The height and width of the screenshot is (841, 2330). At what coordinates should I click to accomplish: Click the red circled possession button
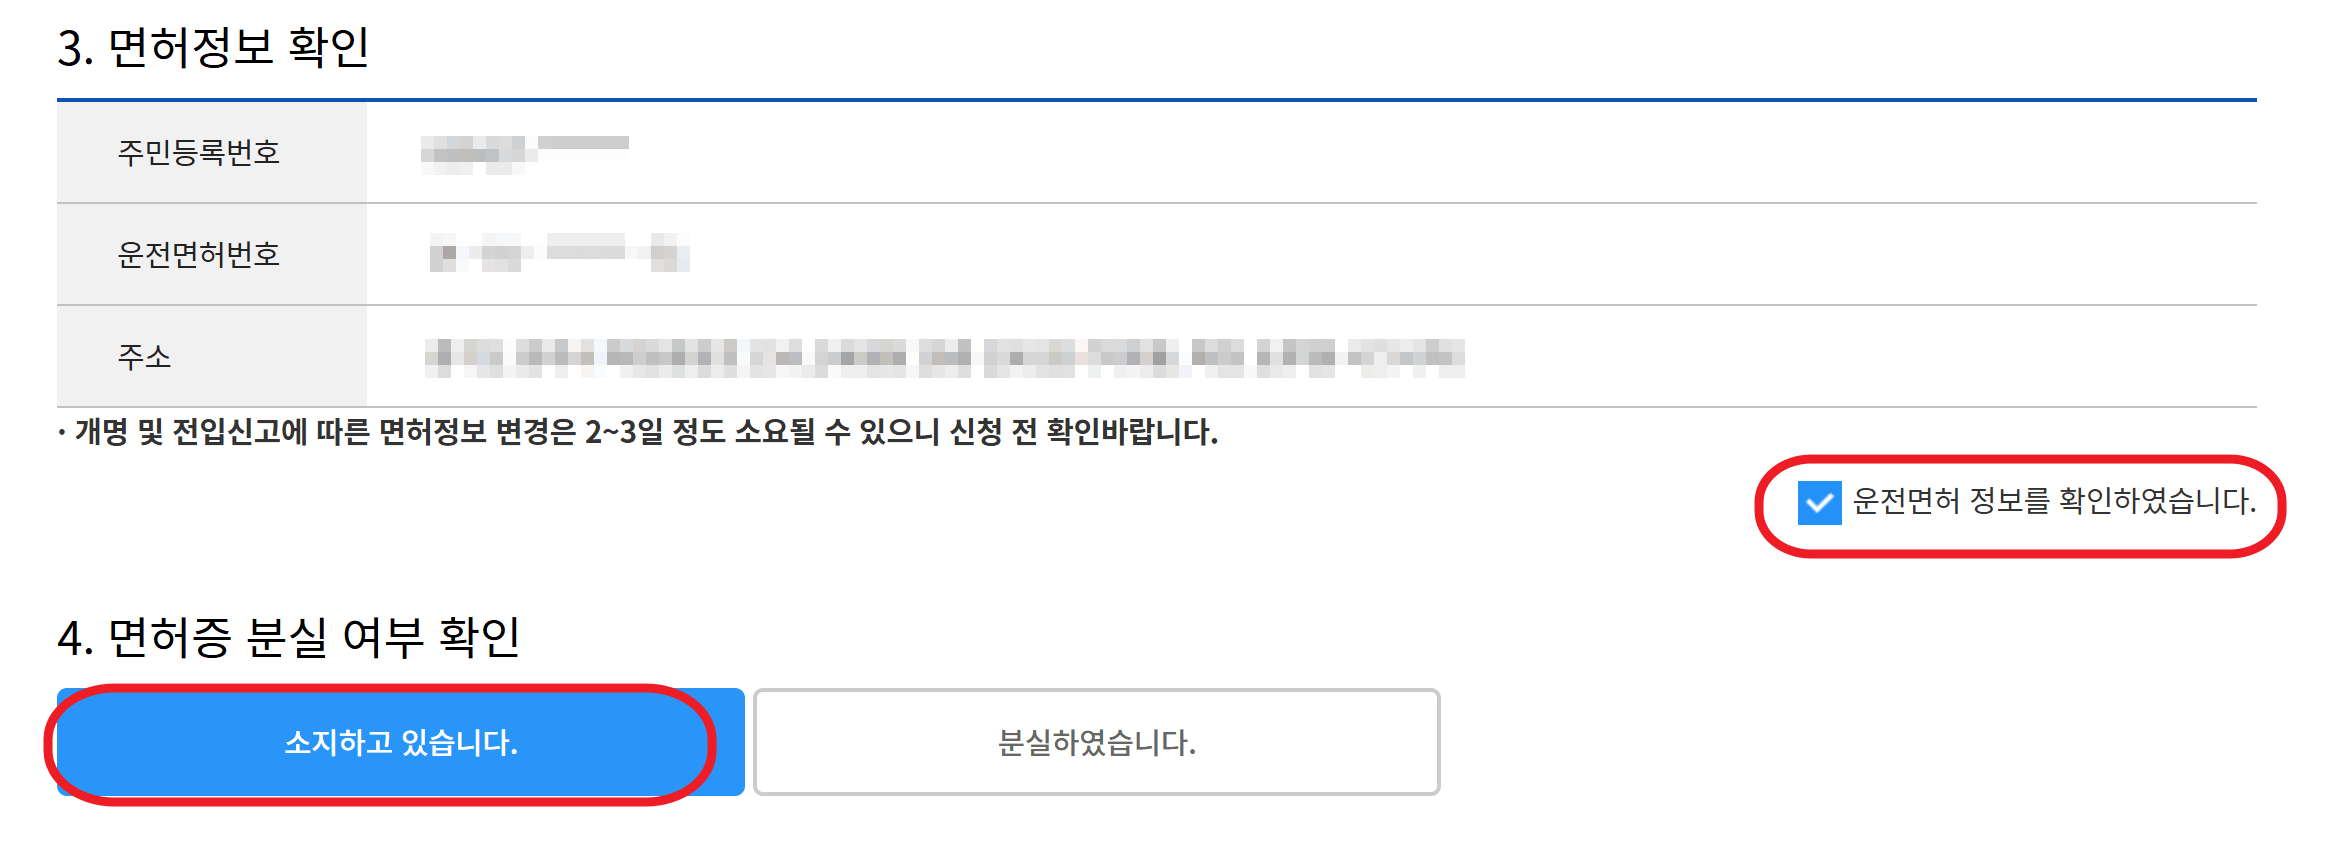(x=398, y=744)
